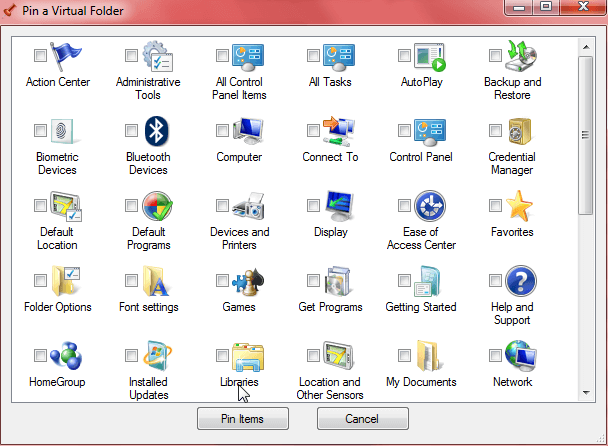Click the Devices and Printers icon
The image size is (608, 446).
(248, 206)
